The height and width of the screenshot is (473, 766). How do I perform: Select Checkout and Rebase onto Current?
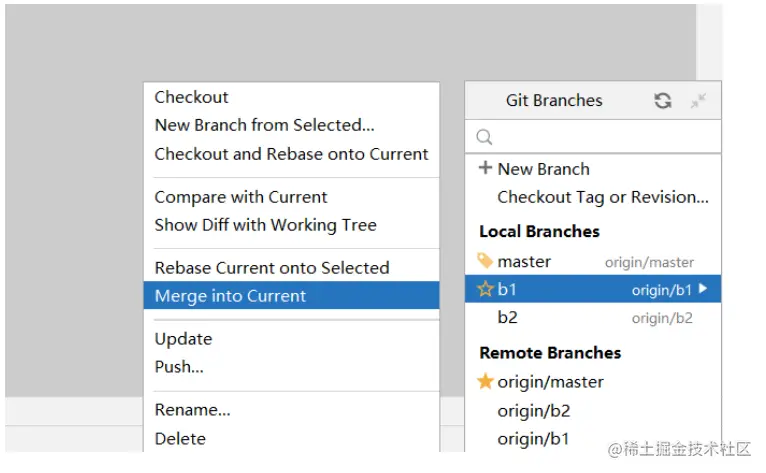[x=291, y=154]
